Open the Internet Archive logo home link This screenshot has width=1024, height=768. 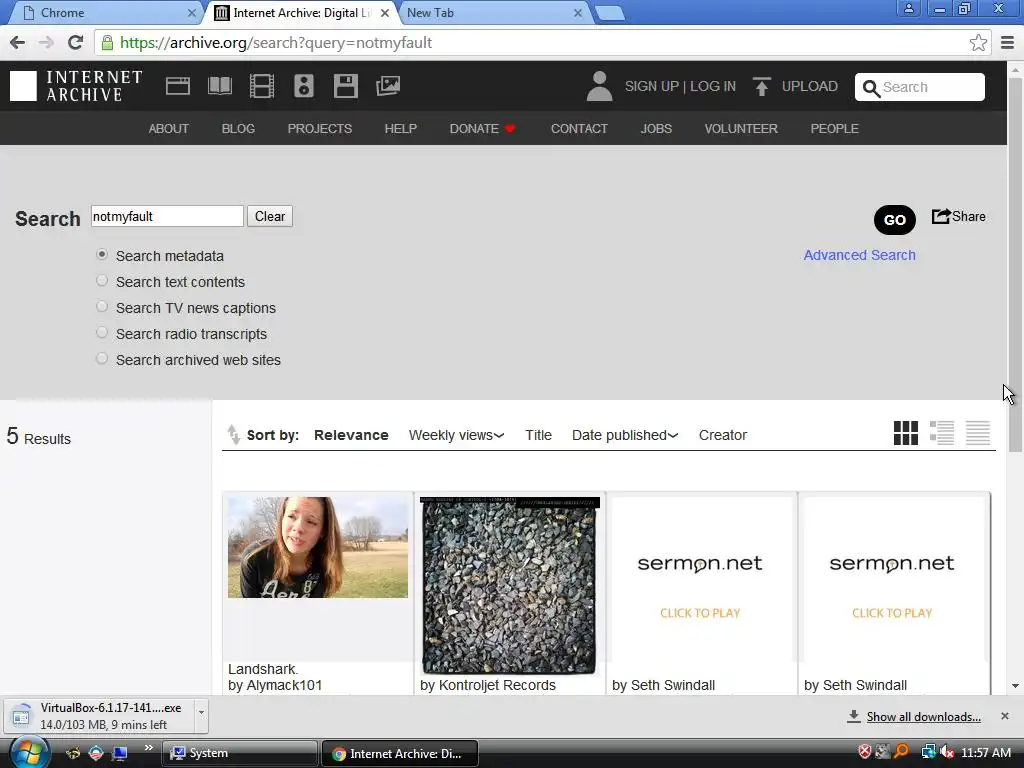click(76, 86)
